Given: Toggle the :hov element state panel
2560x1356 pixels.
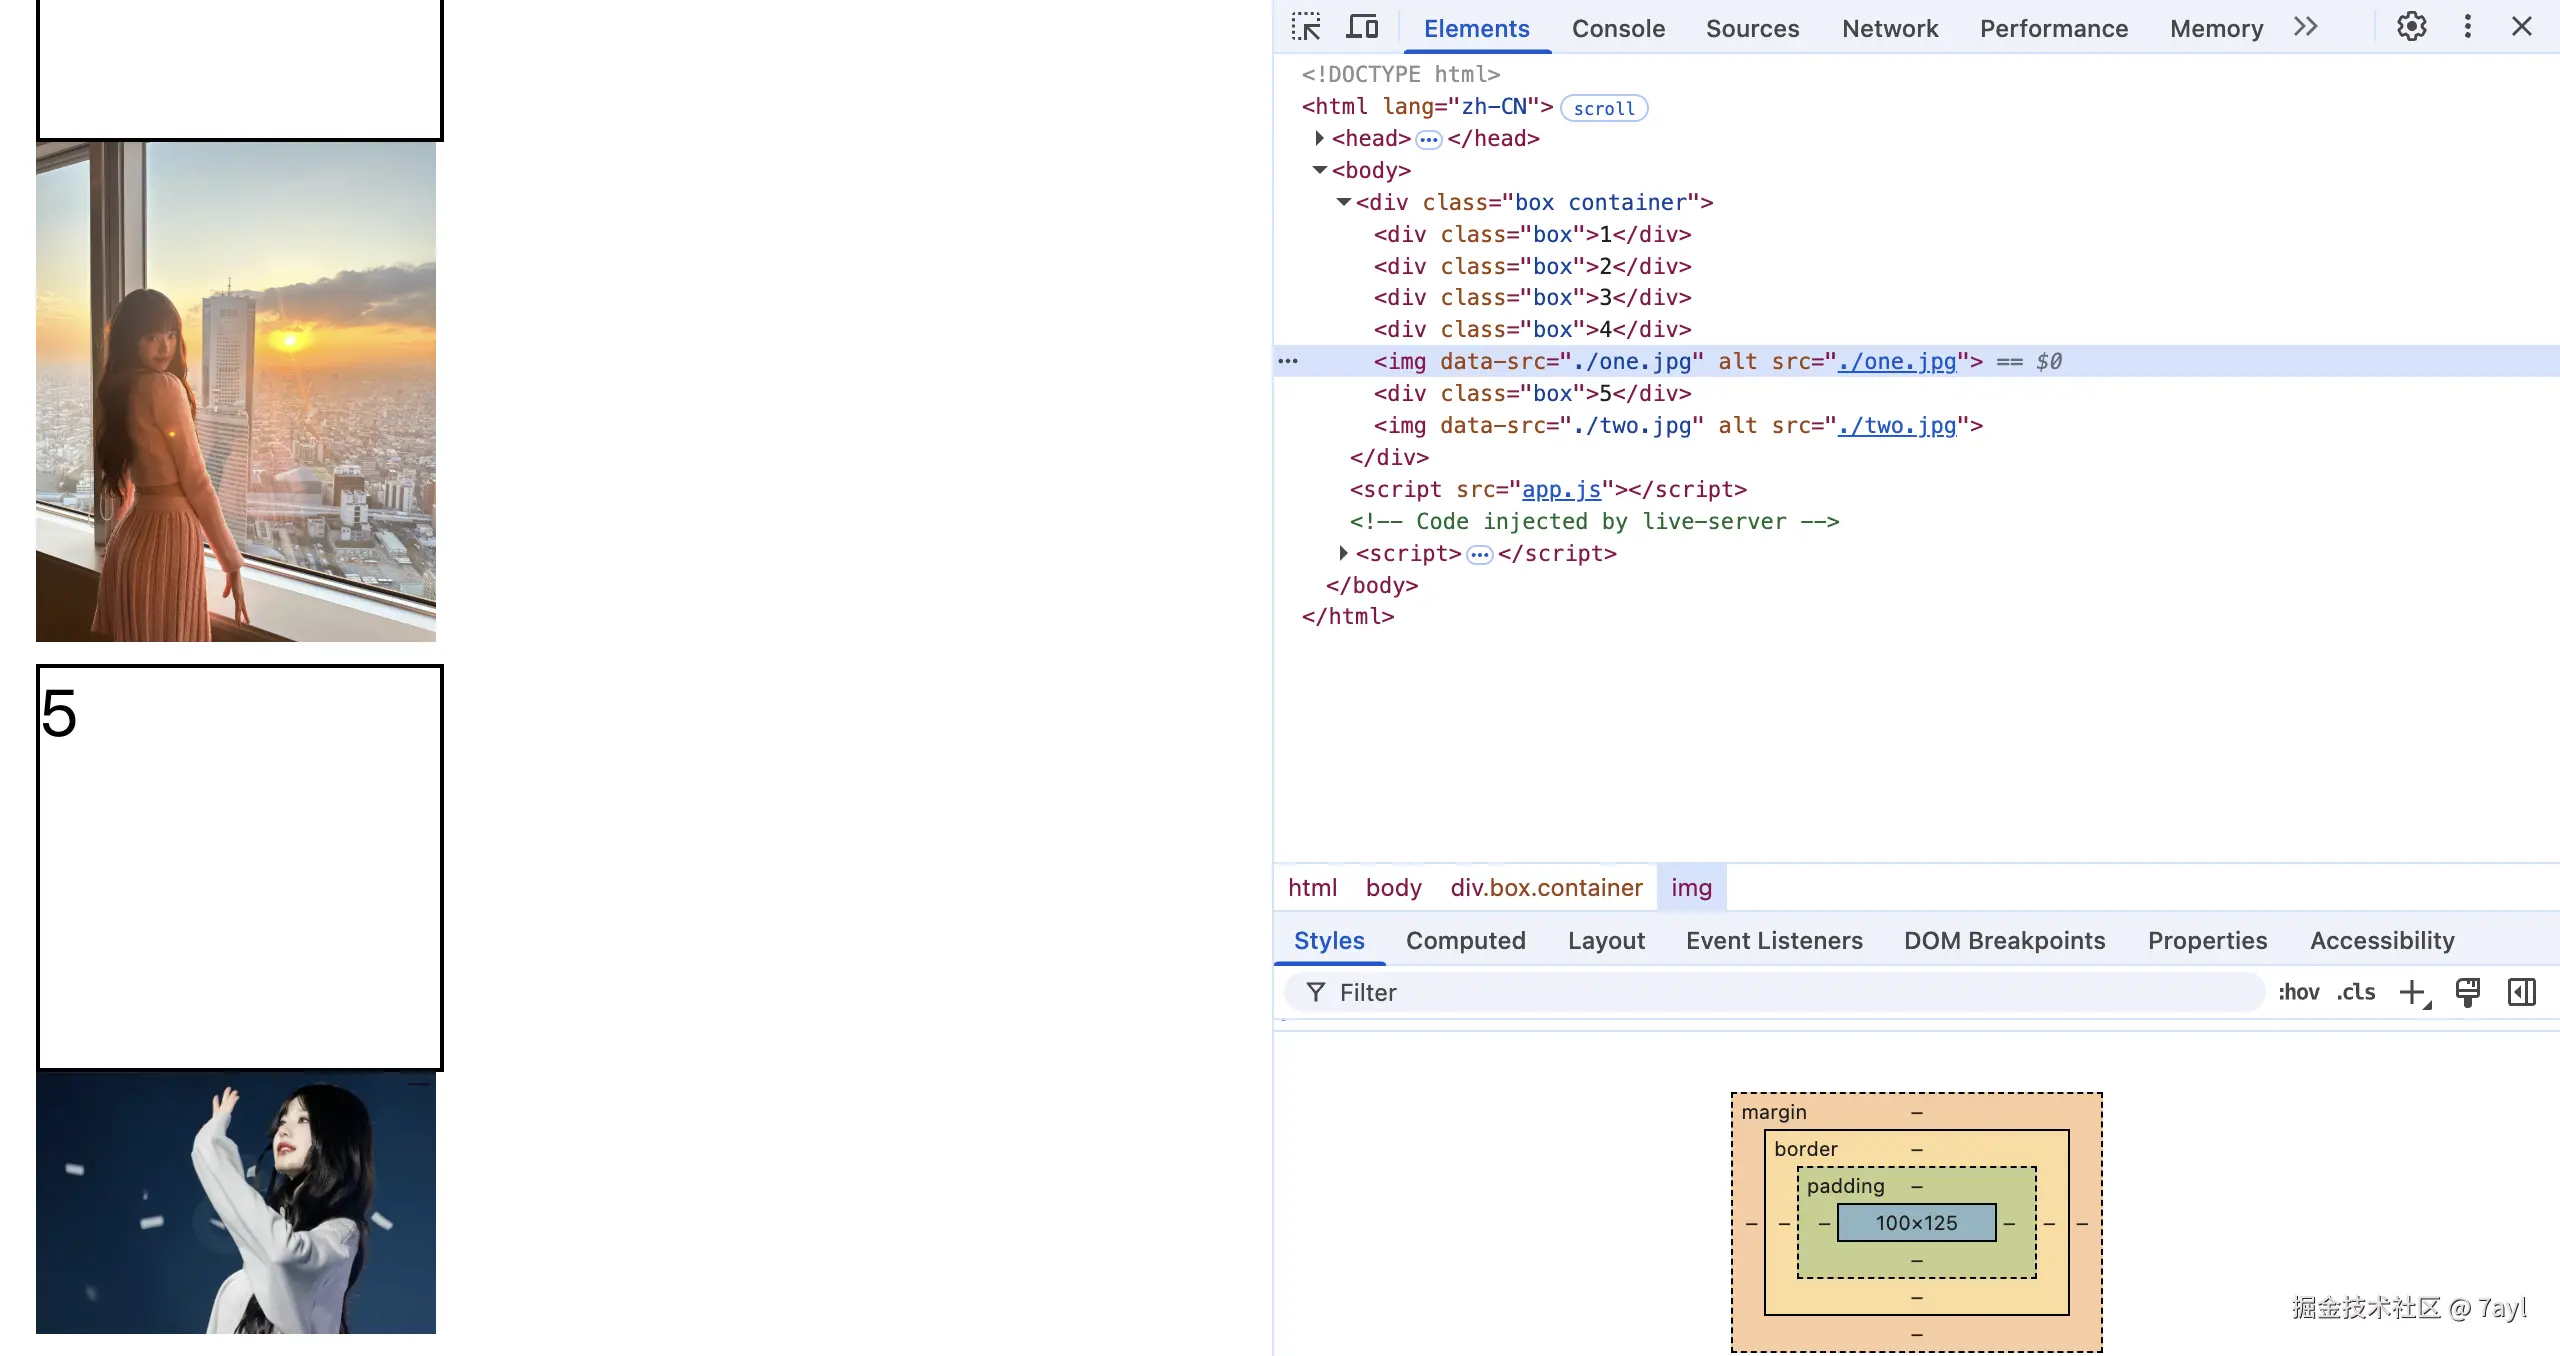Looking at the screenshot, I should point(2298,992).
